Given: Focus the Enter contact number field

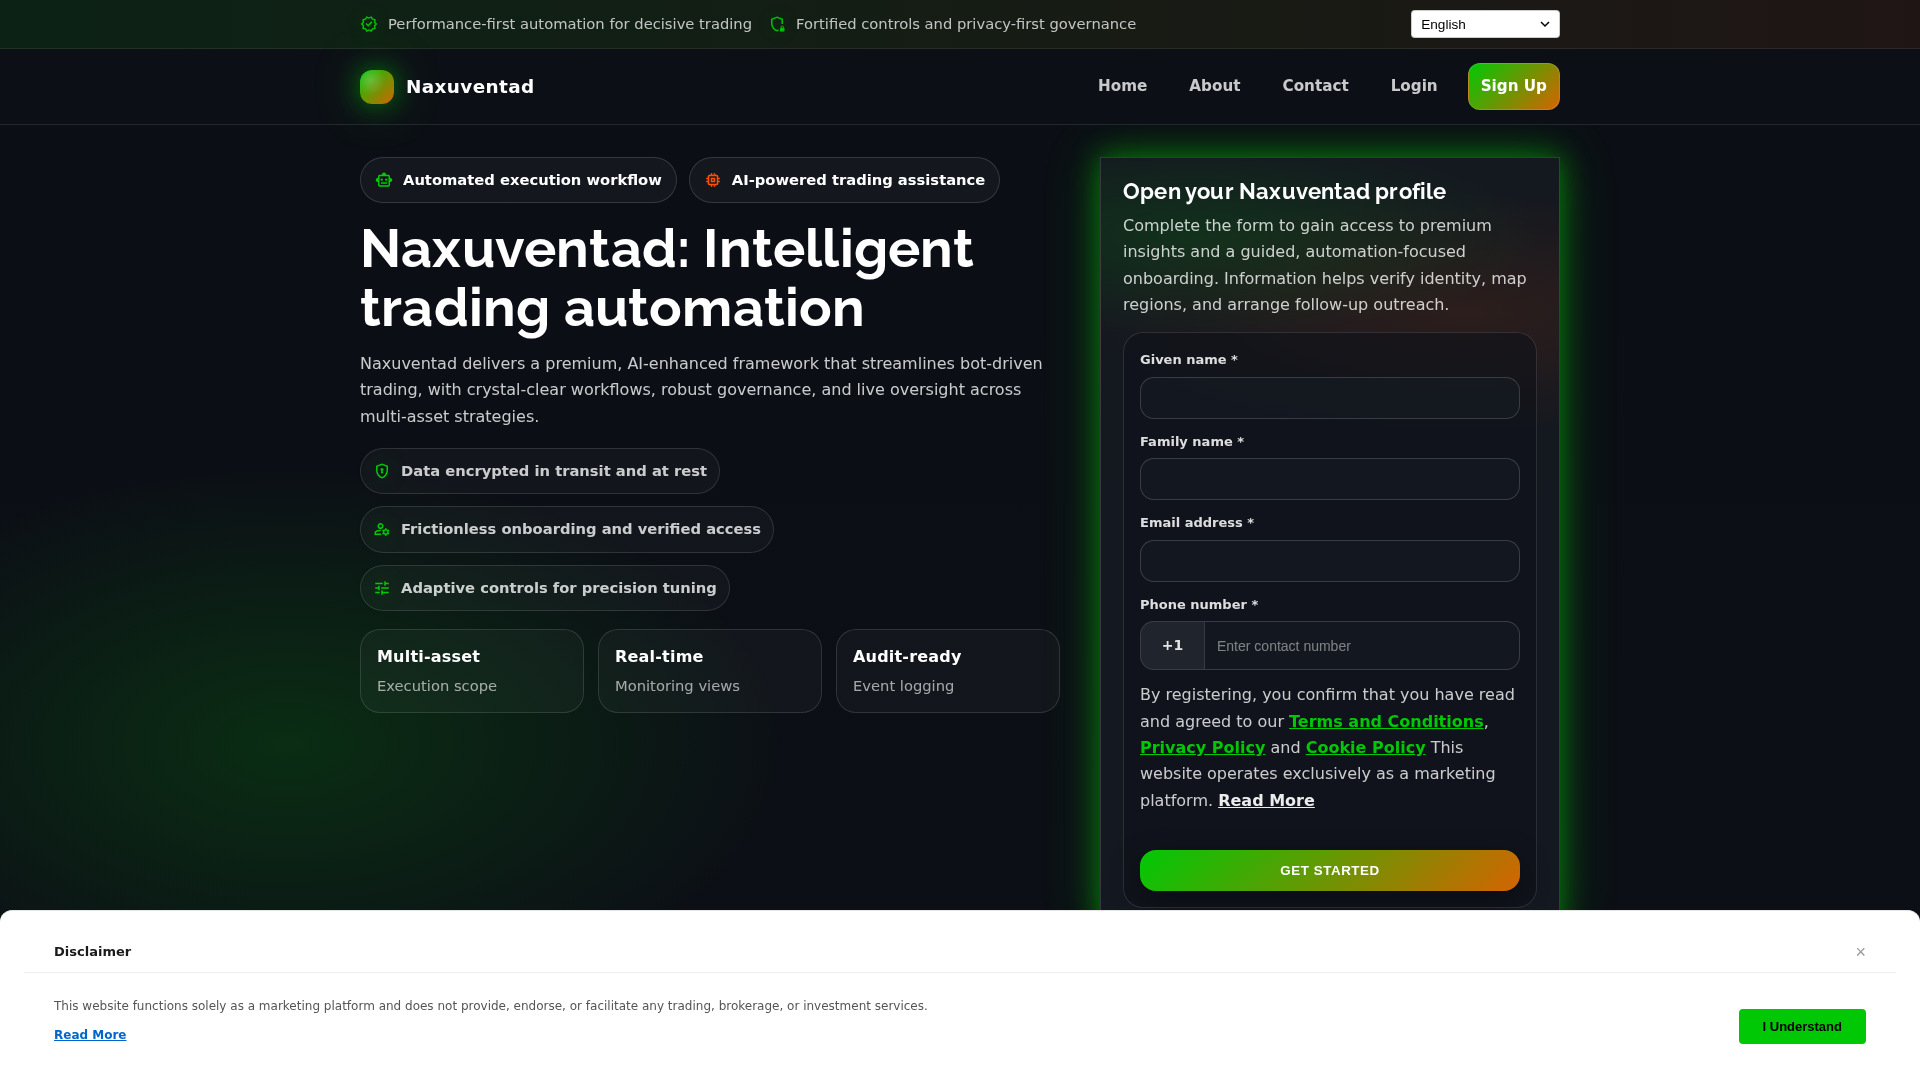Looking at the screenshot, I should [x=1362, y=646].
